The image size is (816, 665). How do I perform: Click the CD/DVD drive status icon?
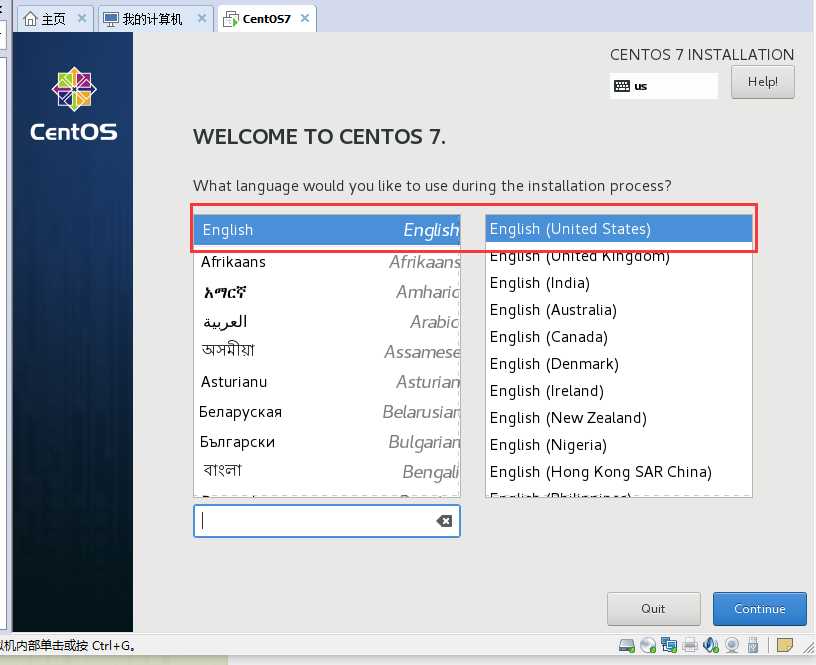point(648,646)
